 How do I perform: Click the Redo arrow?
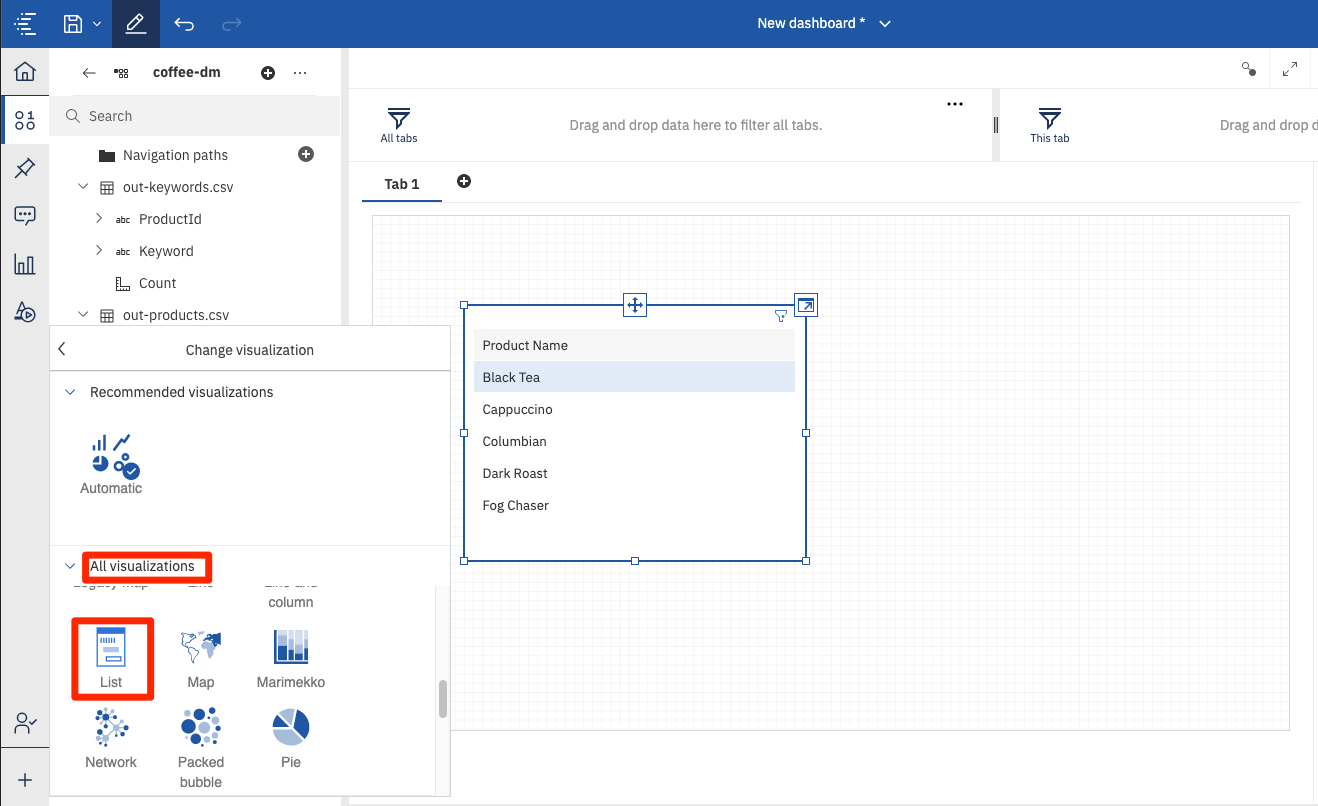click(x=231, y=23)
